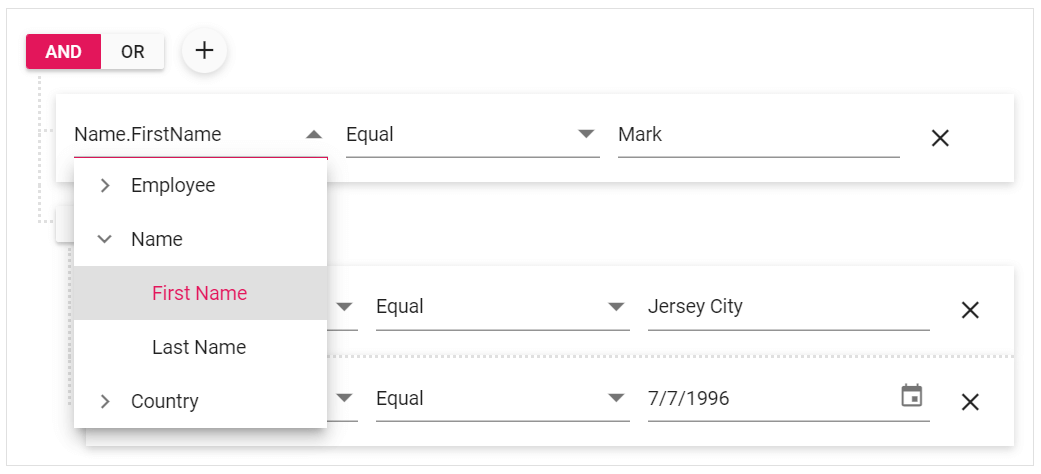Image resolution: width=1041 pixels, height=474 pixels.
Task: Choose Last Name from the dropdown list
Action: tap(199, 348)
